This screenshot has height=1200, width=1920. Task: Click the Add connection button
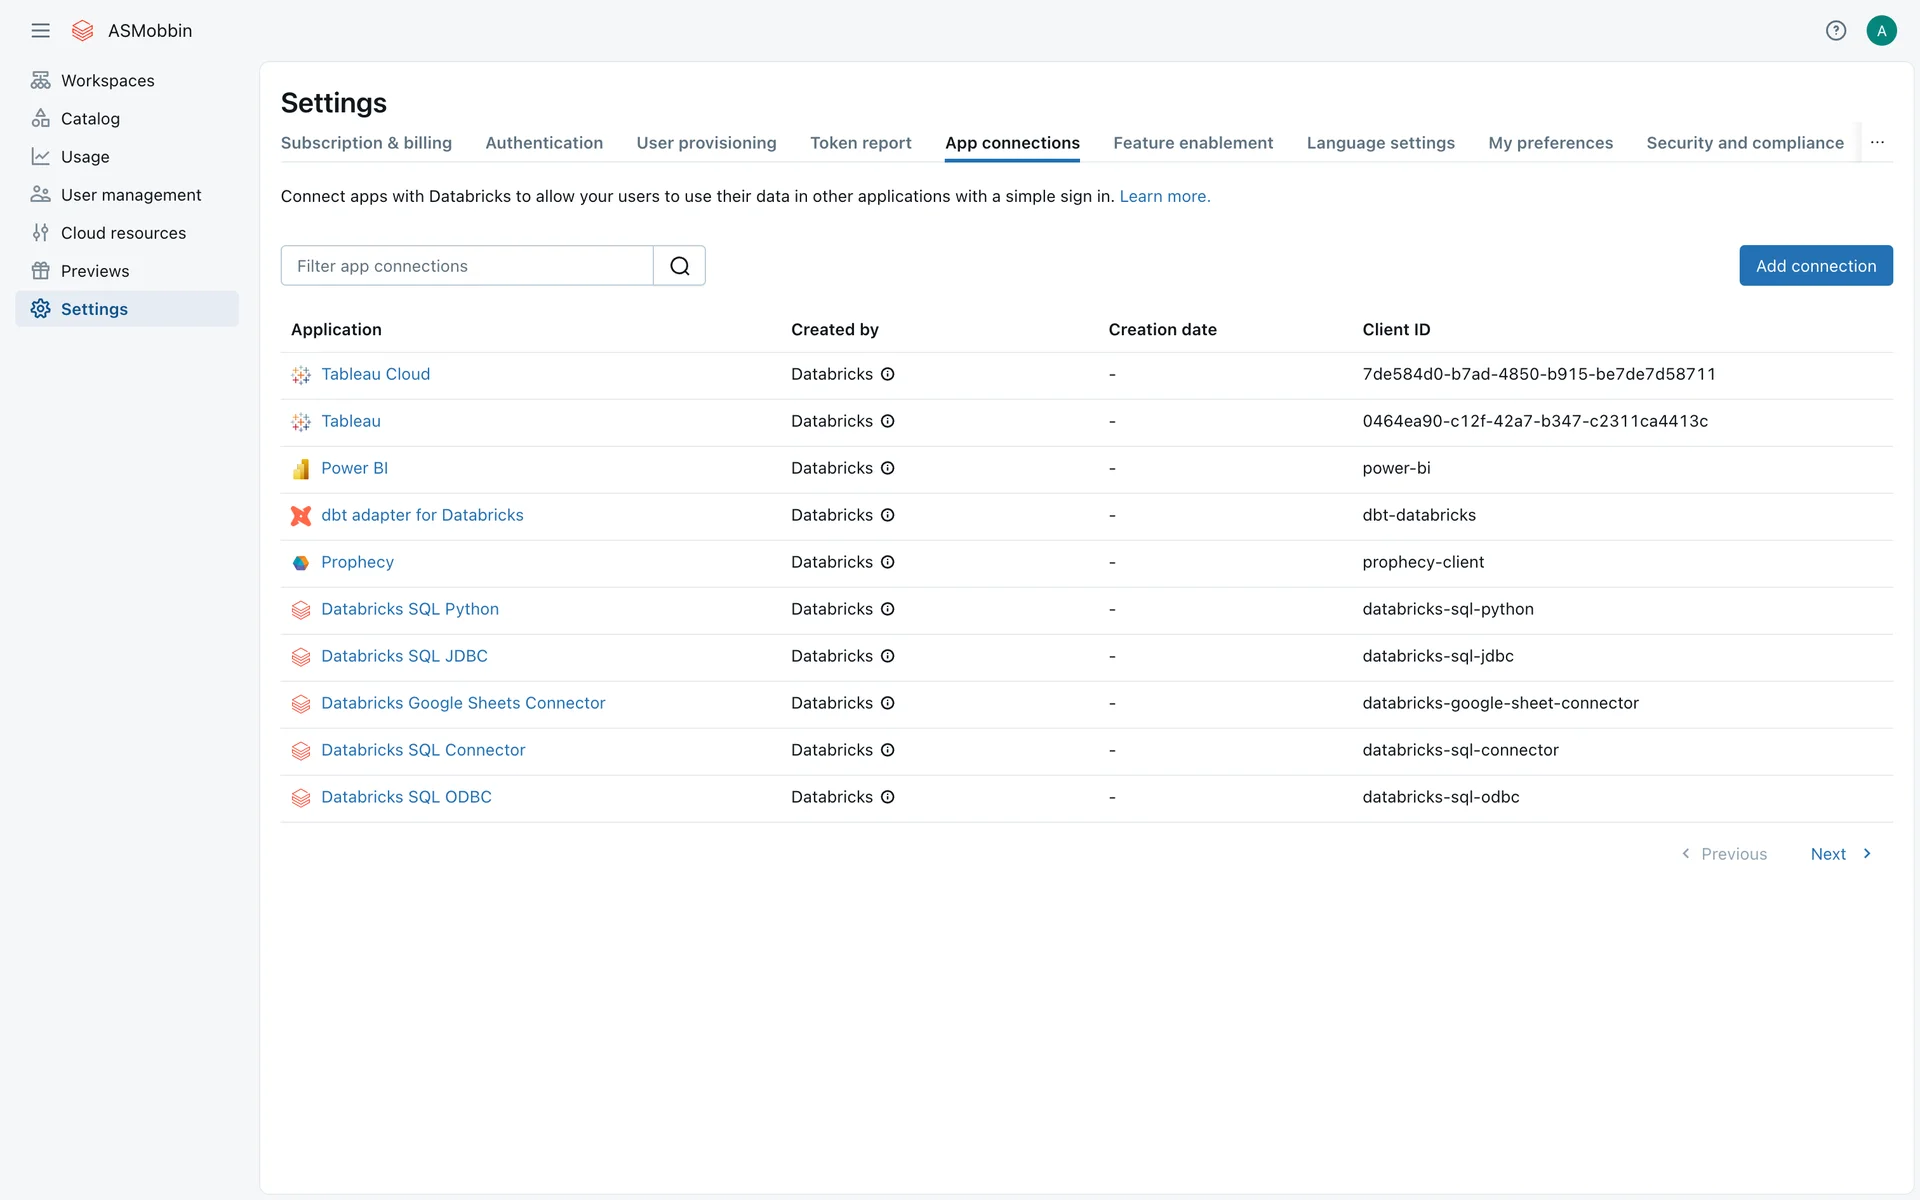click(x=1815, y=266)
